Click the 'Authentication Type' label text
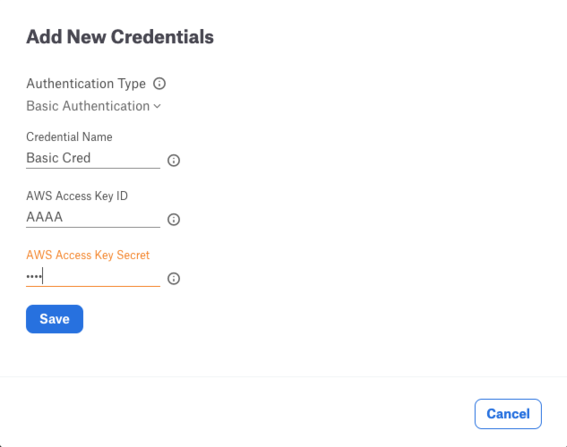567x447 pixels. click(86, 84)
